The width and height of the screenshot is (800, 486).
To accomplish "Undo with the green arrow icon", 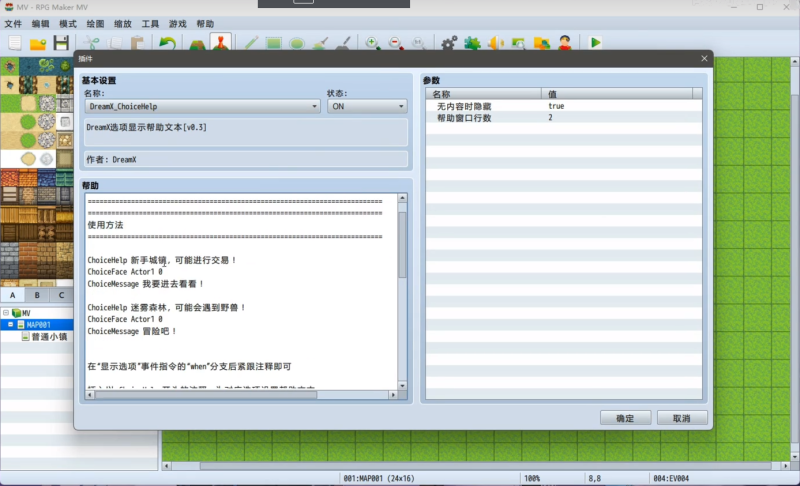I will [167, 43].
